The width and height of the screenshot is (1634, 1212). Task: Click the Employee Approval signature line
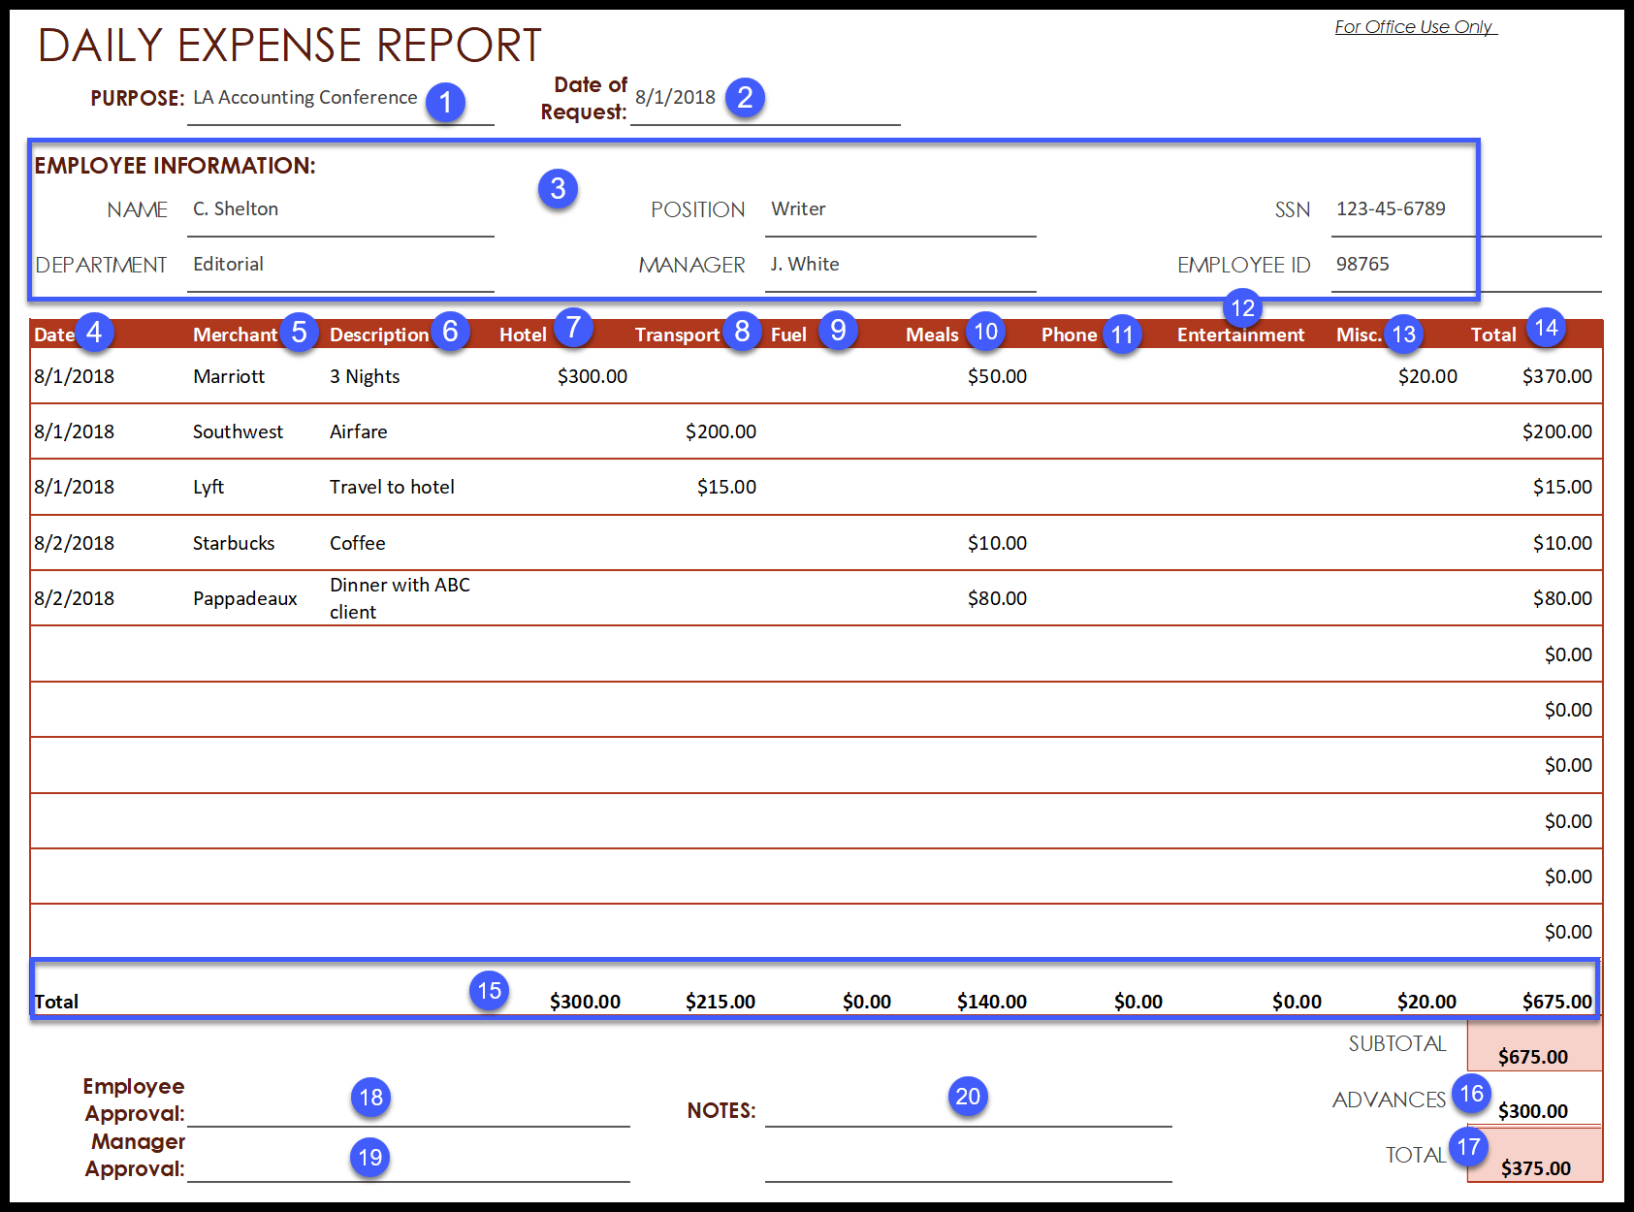click(x=408, y=1112)
